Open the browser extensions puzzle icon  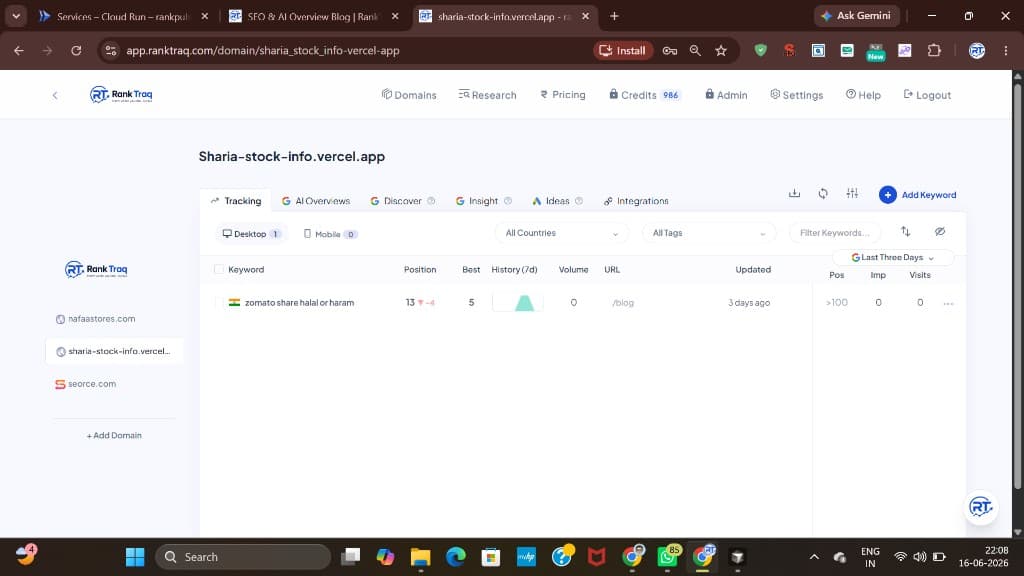(935, 50)
